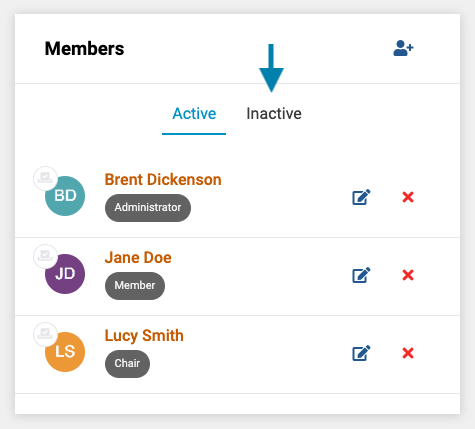
Task: Edit Lucy Smith's member details
Action: pyautogui.click(x=361, y=353)
